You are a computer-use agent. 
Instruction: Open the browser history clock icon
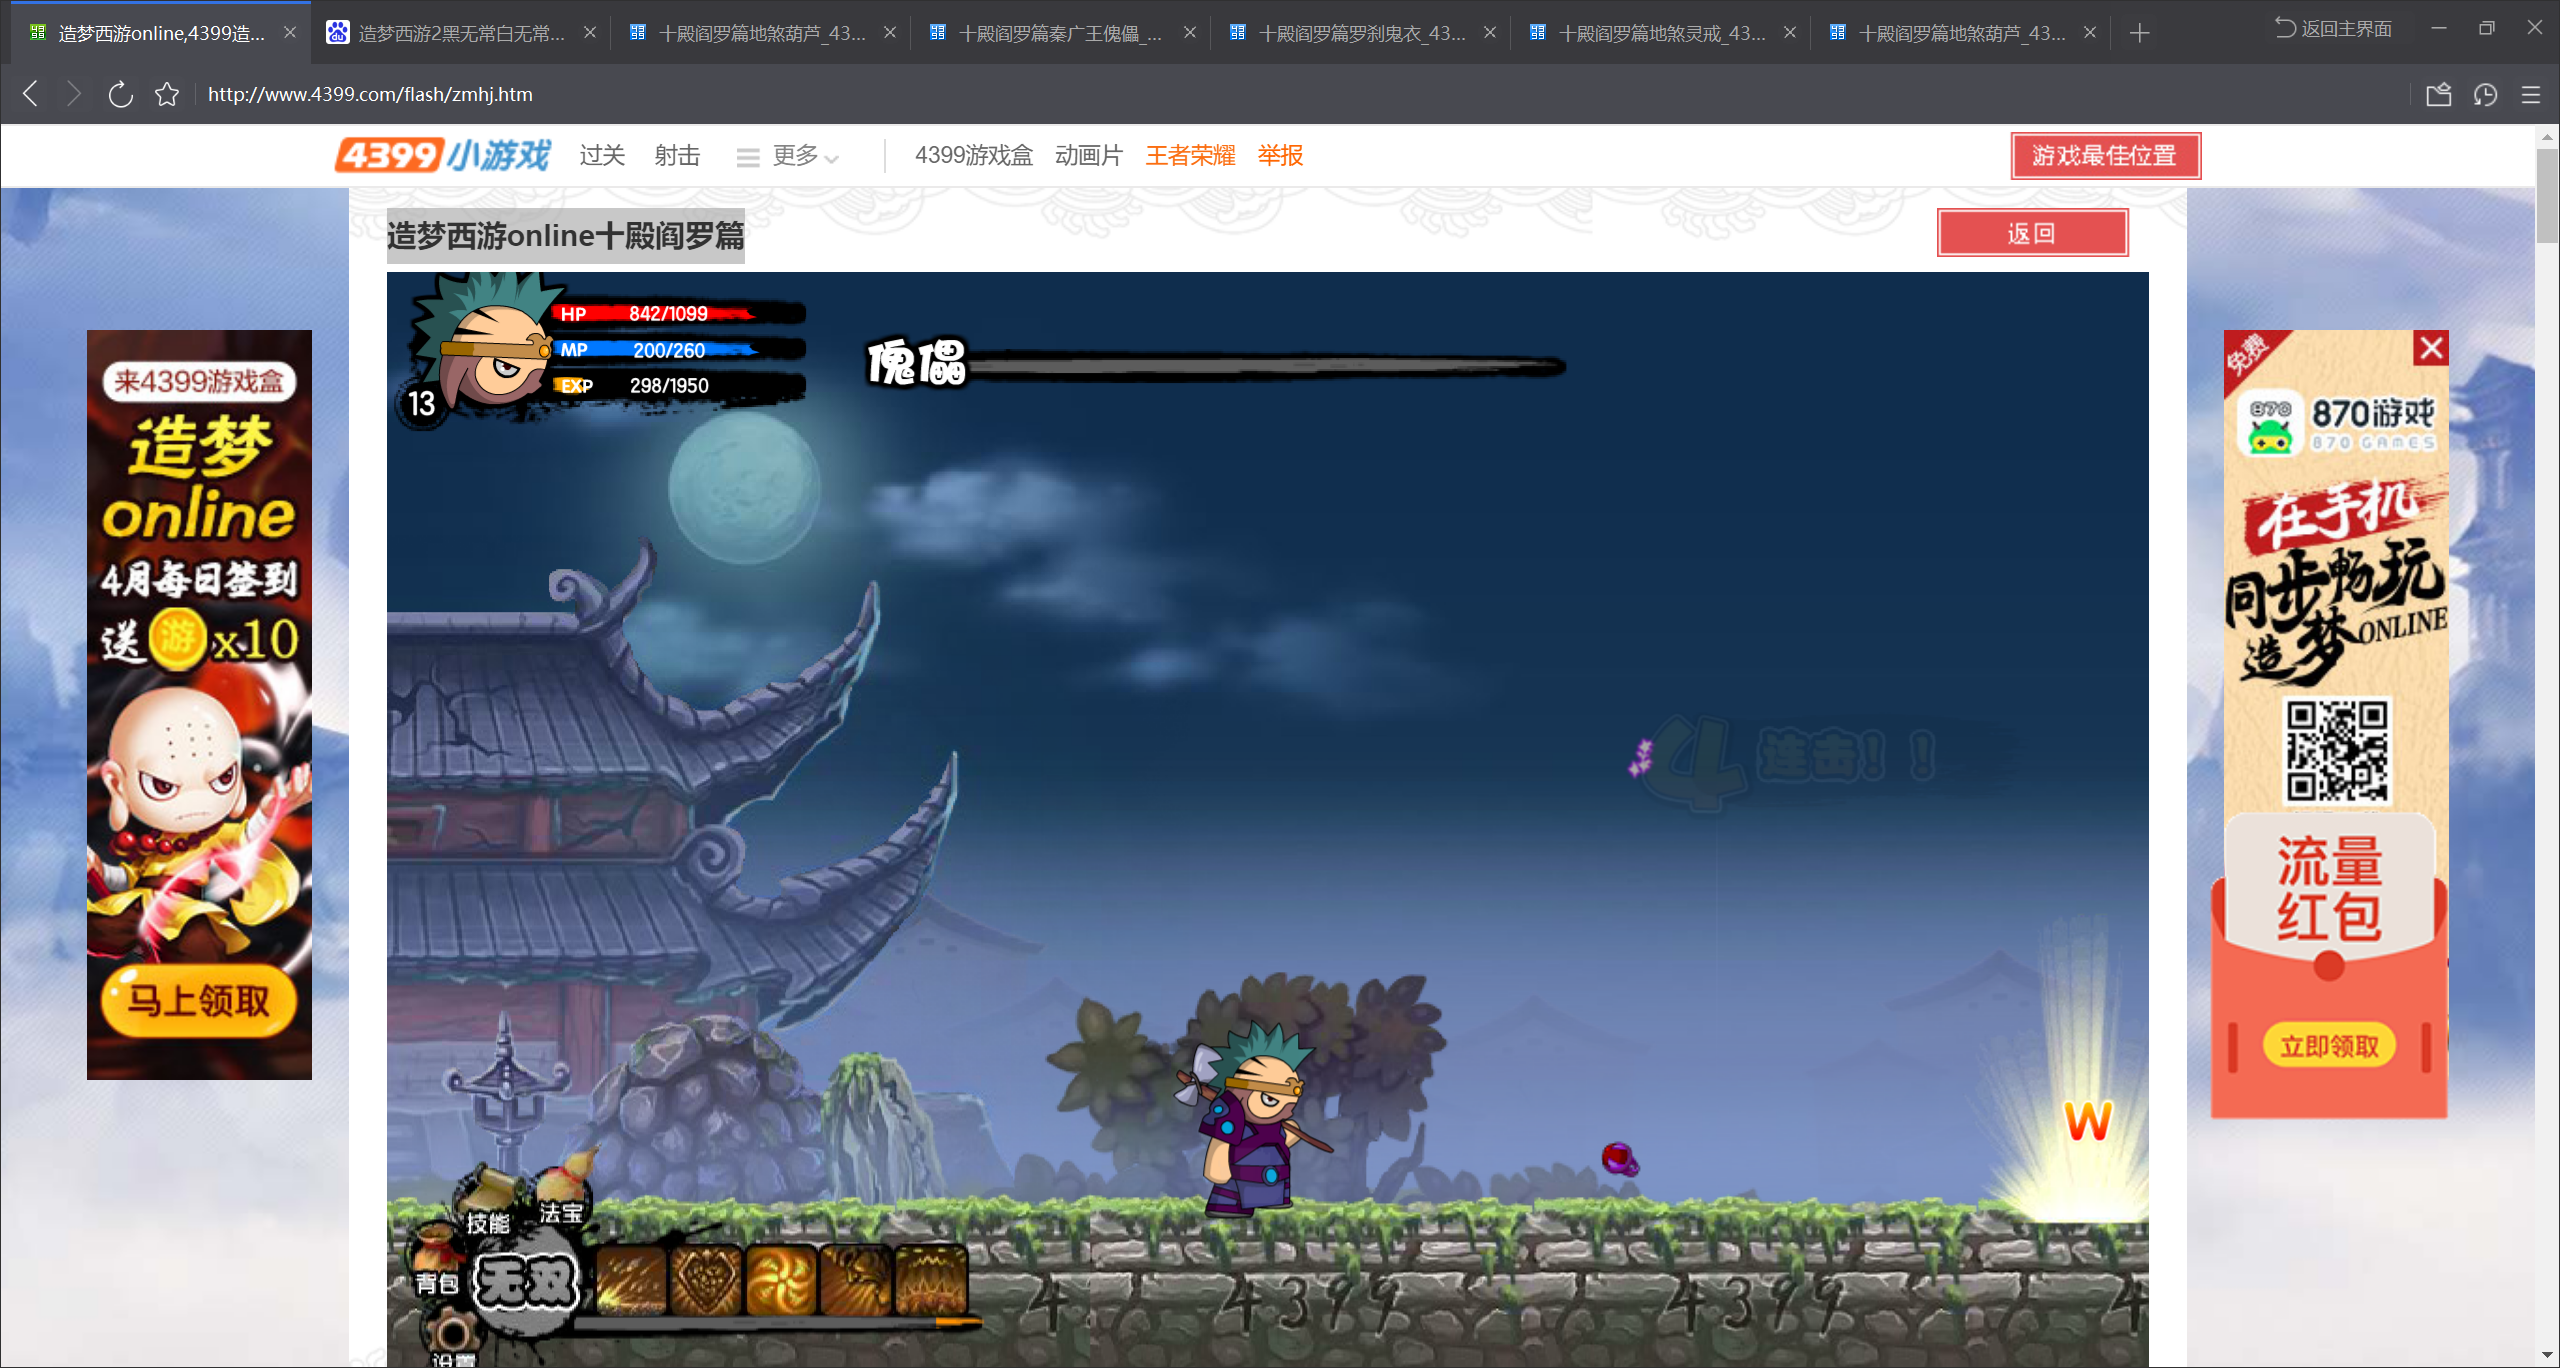point(2485,95)
